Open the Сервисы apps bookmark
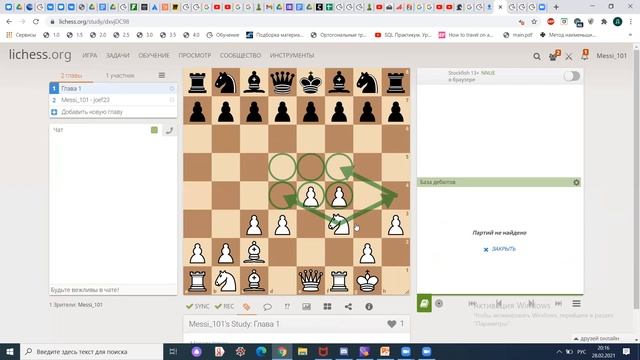The image size is (640, 360). click(21, 35)
